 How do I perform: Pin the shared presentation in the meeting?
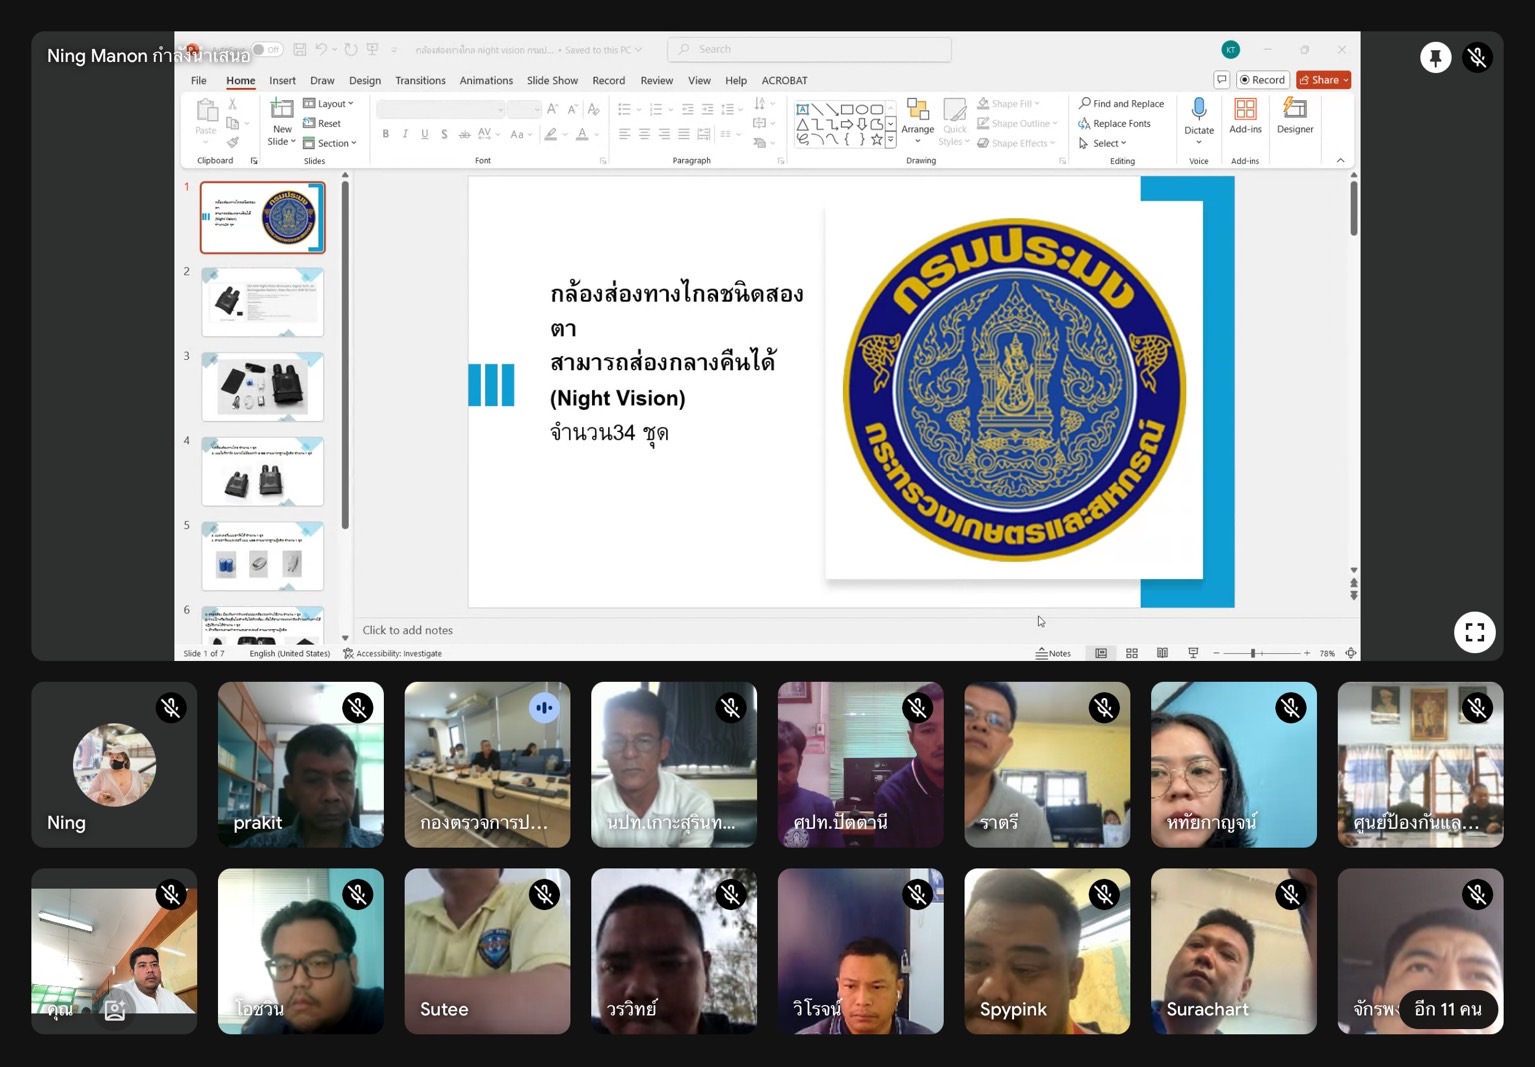(1435, 58)
